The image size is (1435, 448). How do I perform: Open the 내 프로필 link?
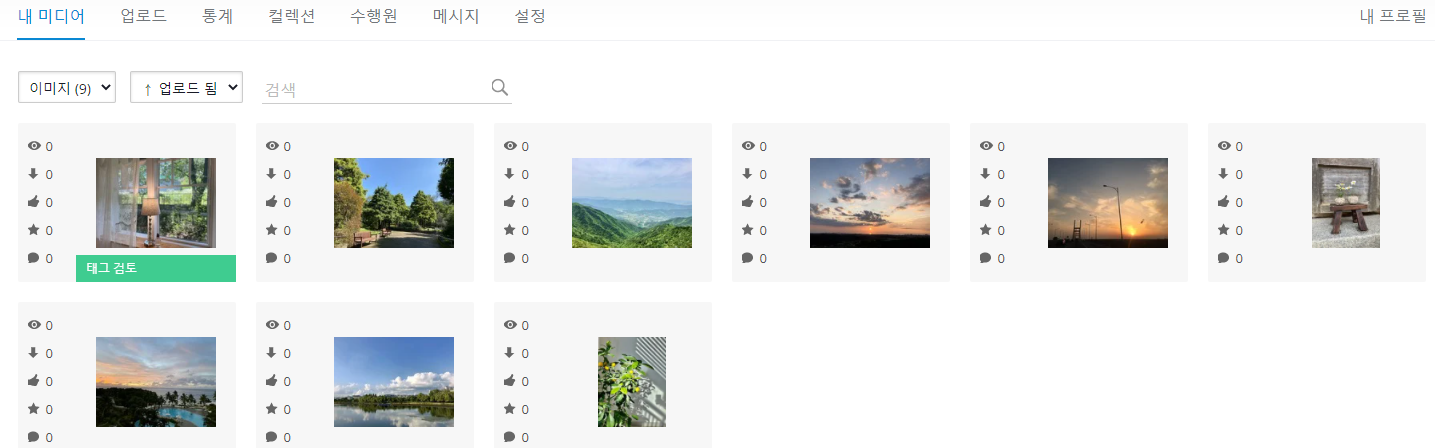pos(1393,16)
